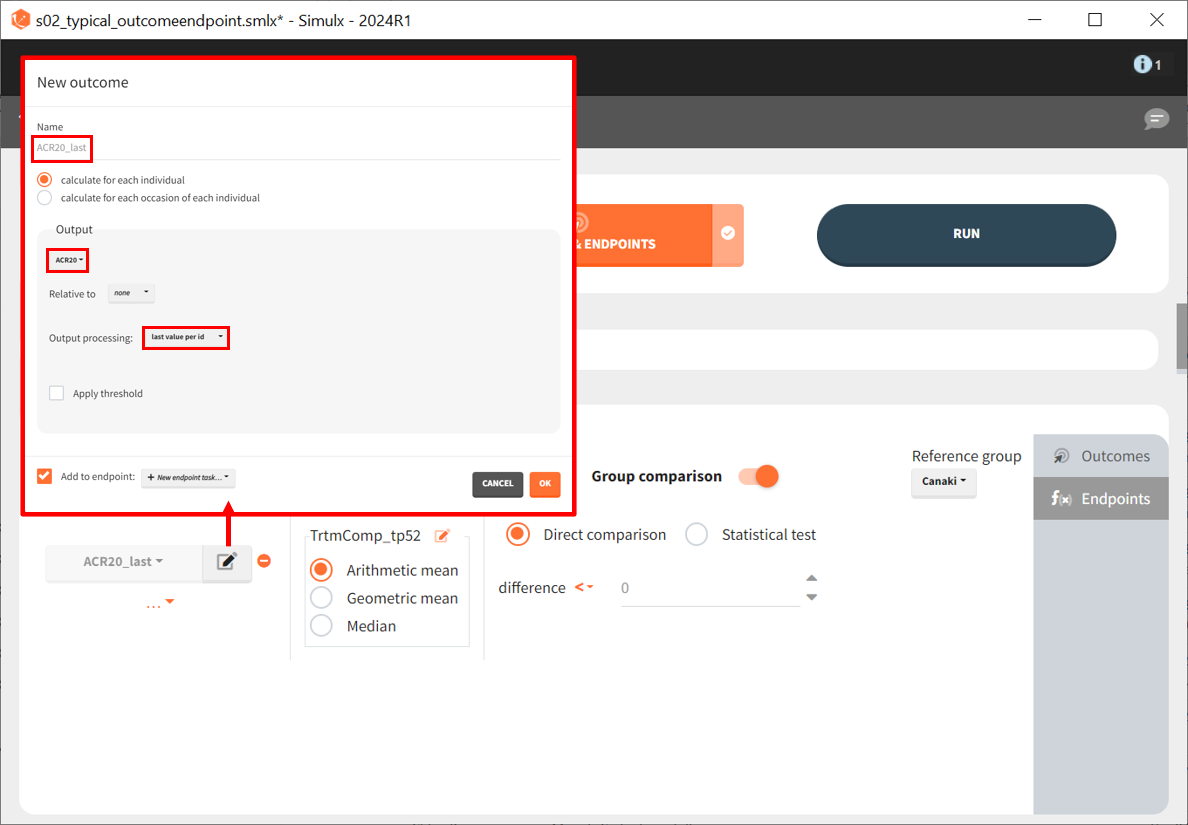Select calculate for each occasion option

[44, 198]
